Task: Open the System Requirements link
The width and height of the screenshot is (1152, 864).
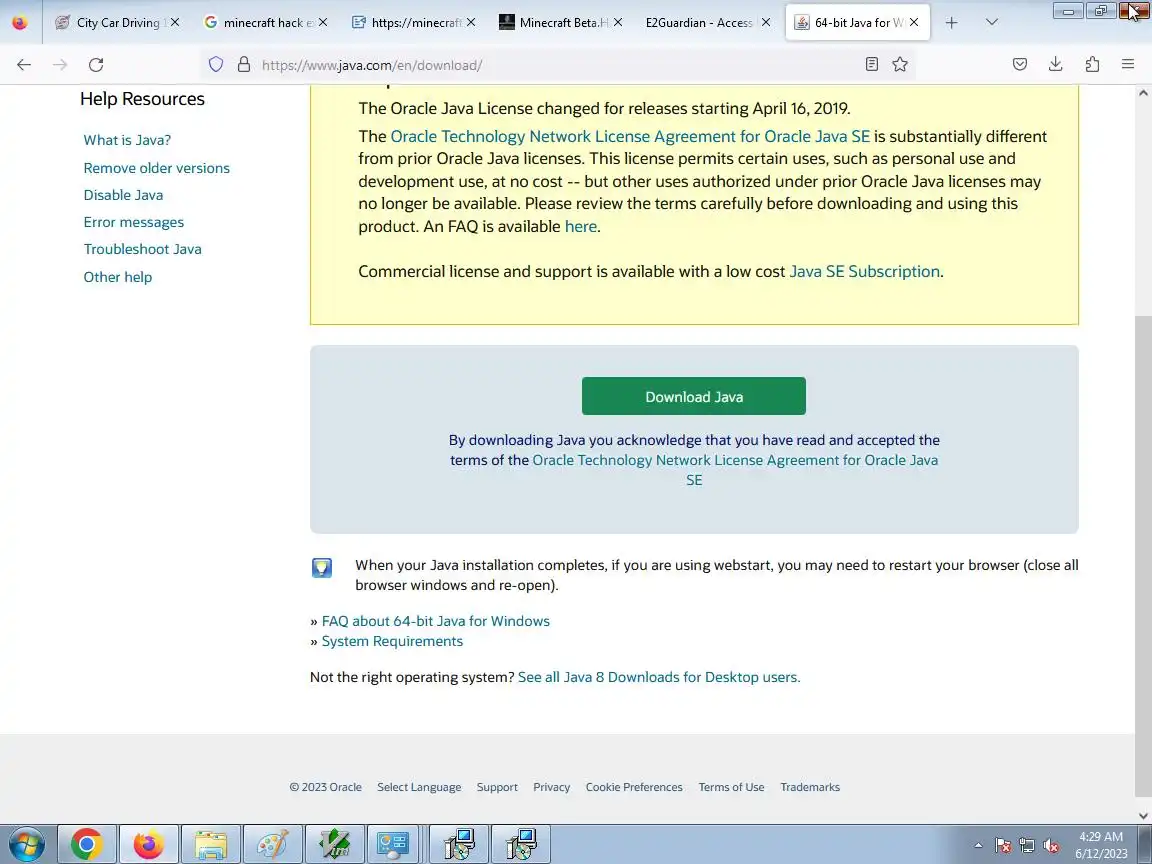Action: pyautogui.click(x=392, y=641)
